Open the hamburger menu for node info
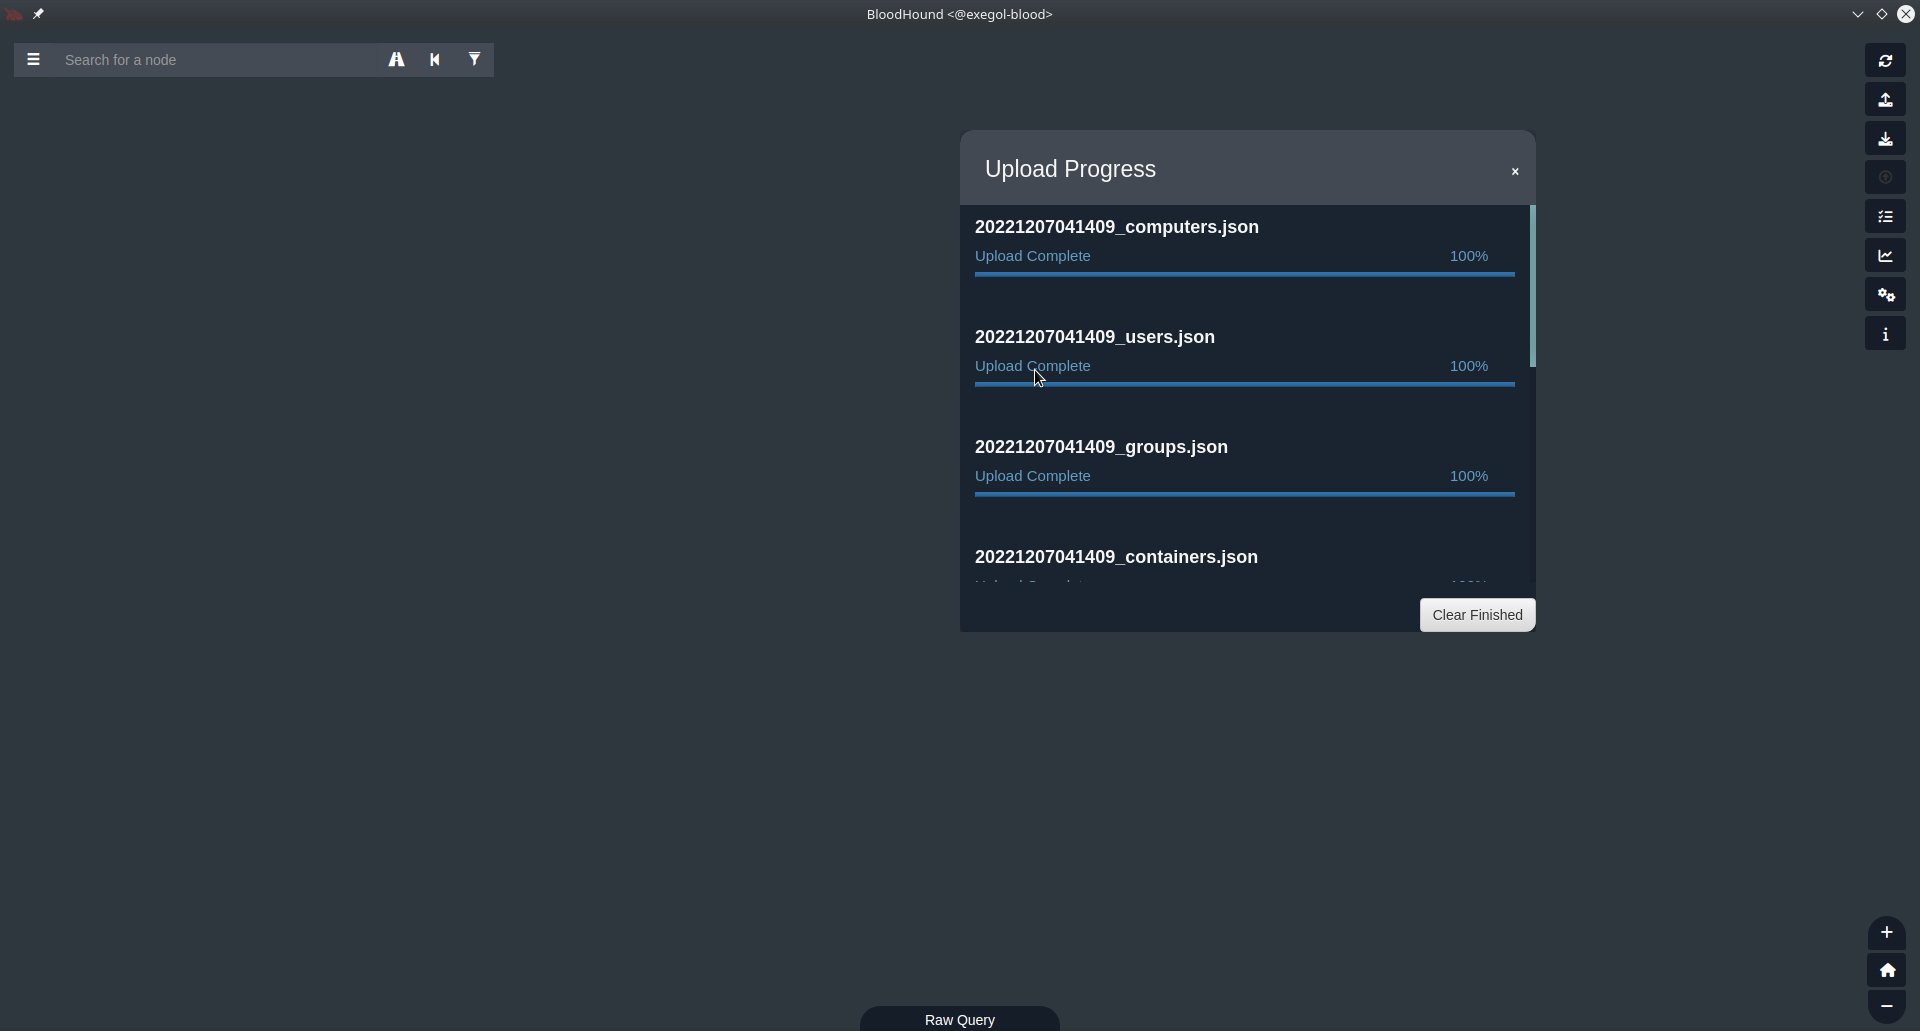 (x=33, y=60)
